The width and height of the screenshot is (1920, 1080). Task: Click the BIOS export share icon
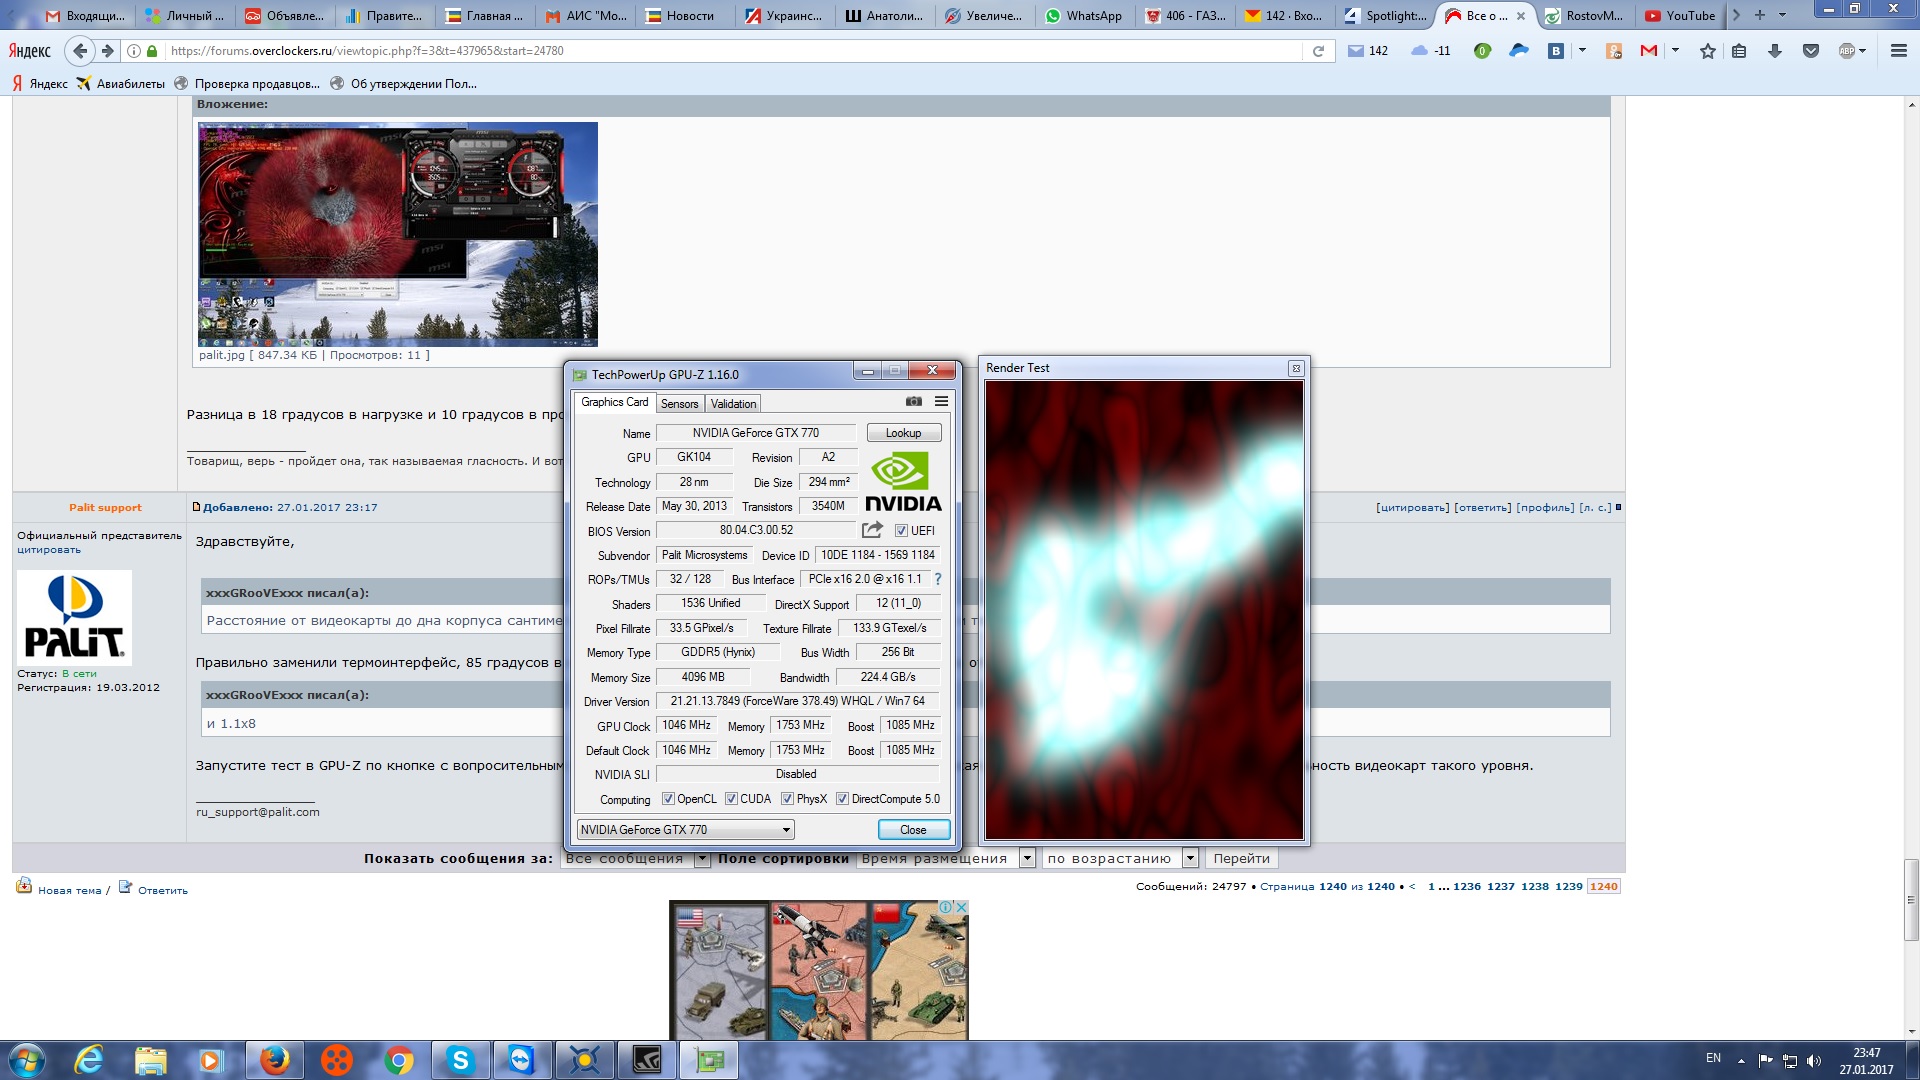tap(872, 530)
